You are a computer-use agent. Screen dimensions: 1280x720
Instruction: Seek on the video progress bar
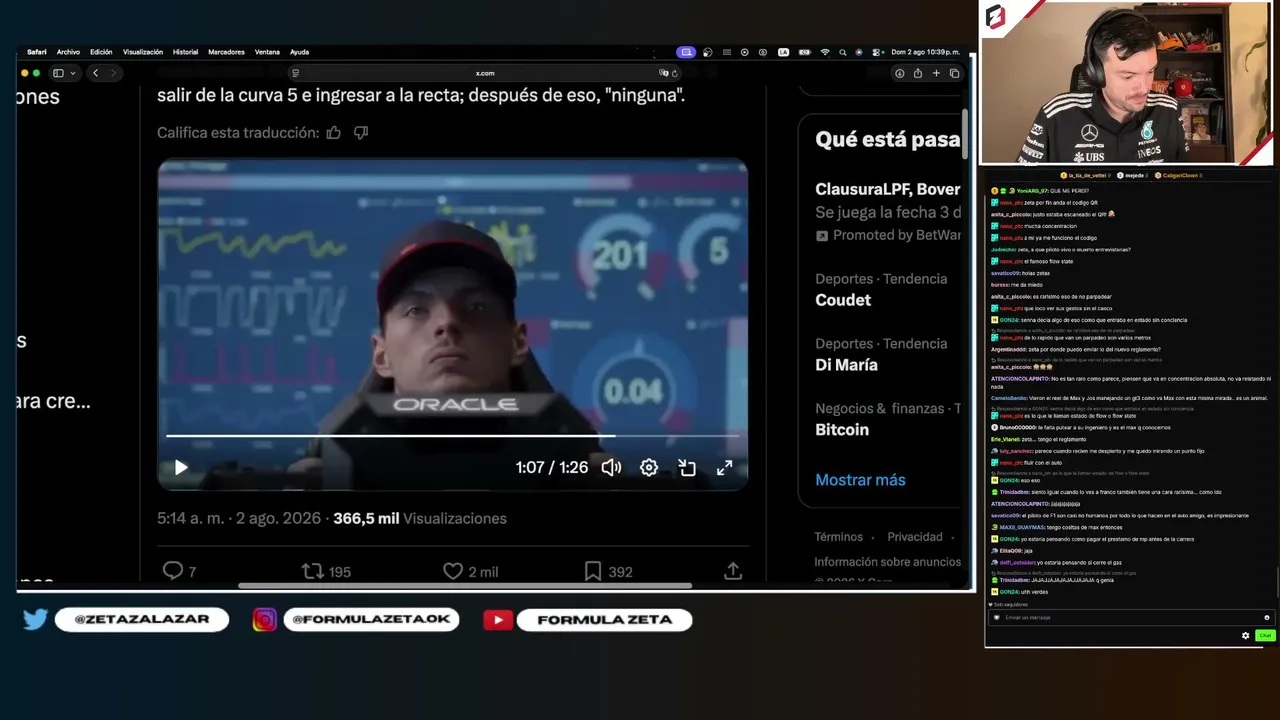pyautogui.click(x=452, y=436)
